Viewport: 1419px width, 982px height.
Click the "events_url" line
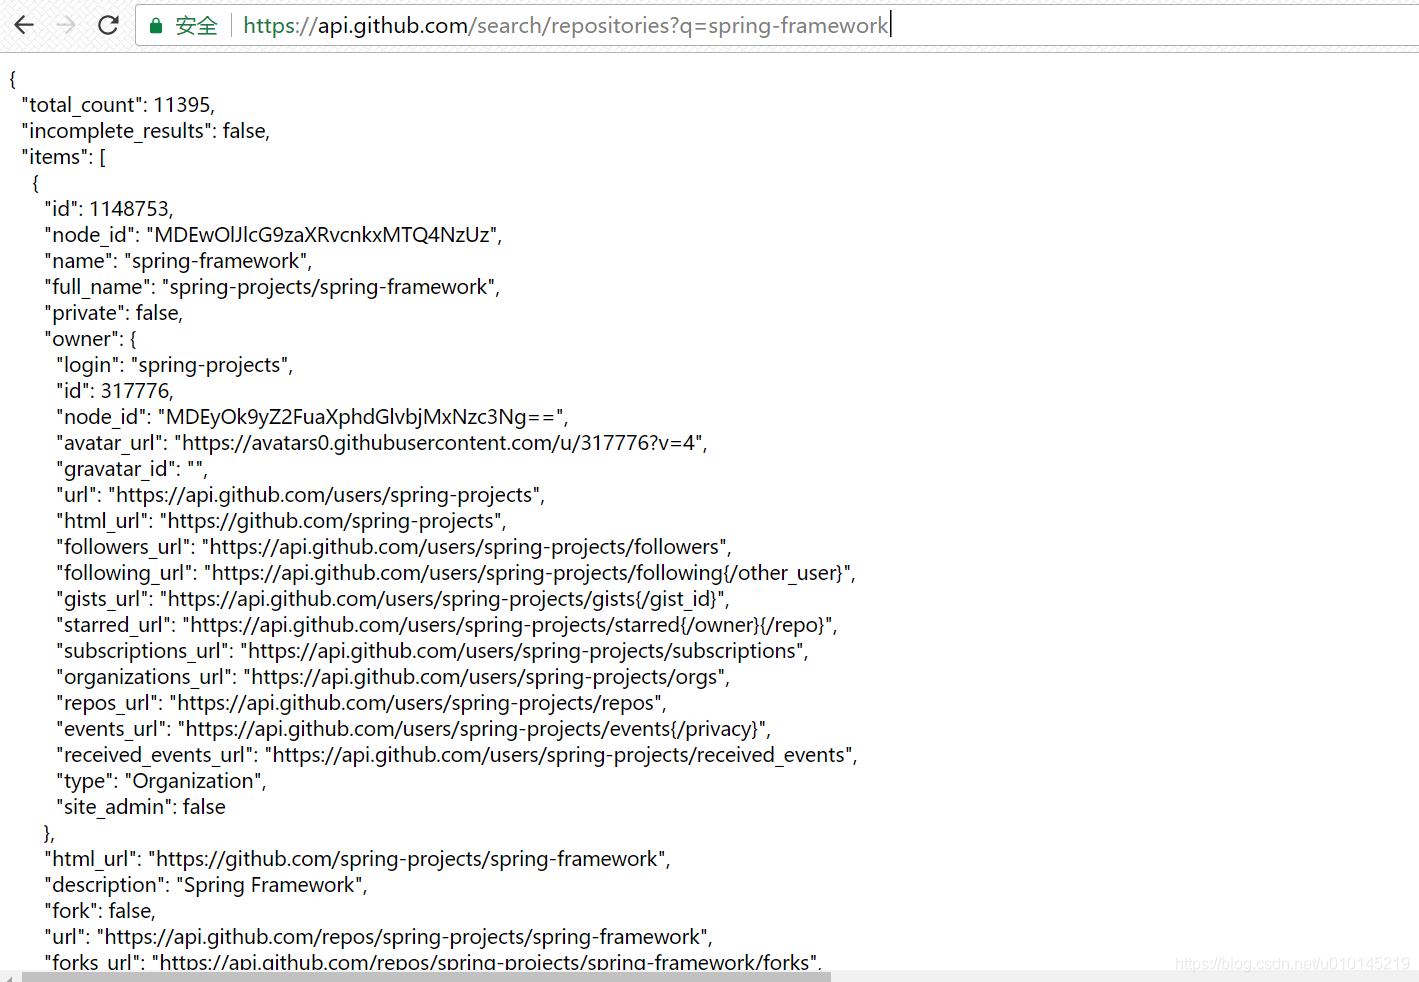(x=413, y=729)
